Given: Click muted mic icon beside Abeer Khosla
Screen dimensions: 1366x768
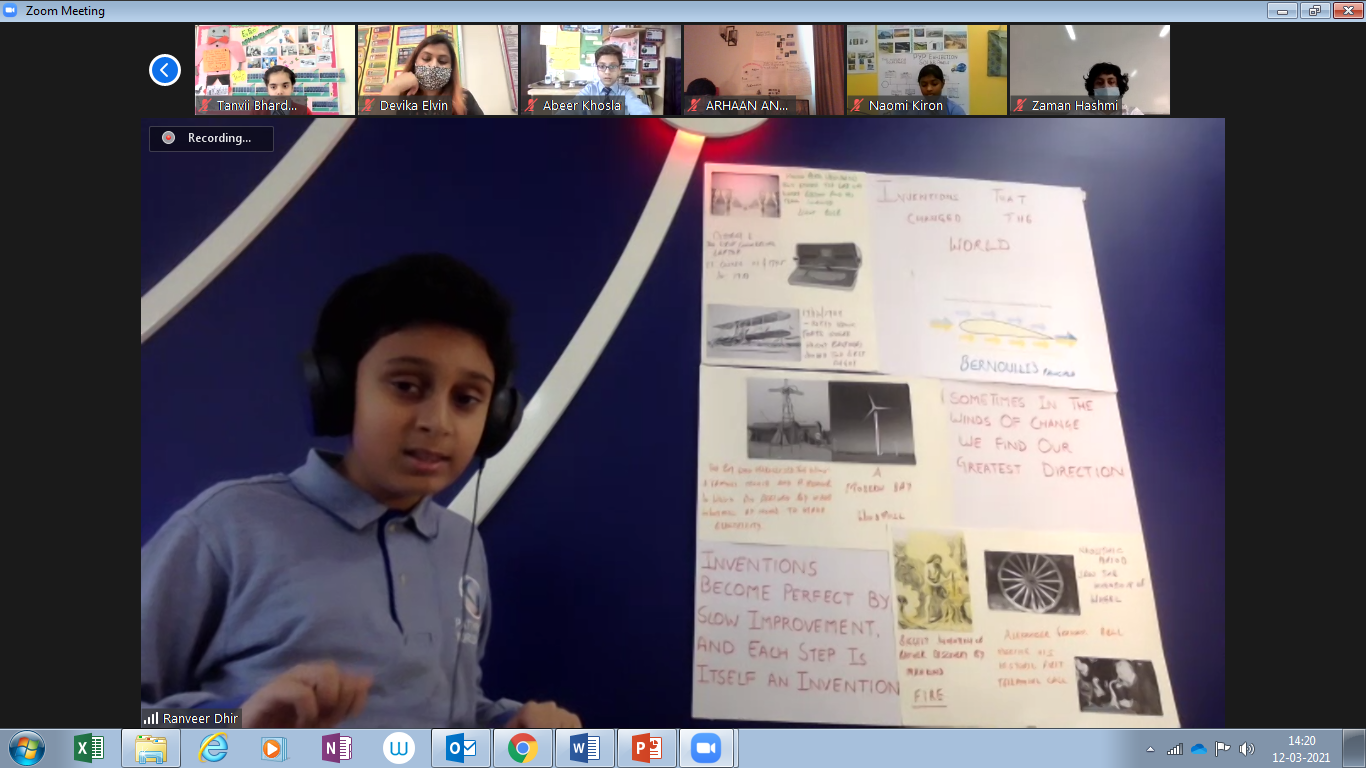Looking at the screenshot, I should (x=531, y=105).
